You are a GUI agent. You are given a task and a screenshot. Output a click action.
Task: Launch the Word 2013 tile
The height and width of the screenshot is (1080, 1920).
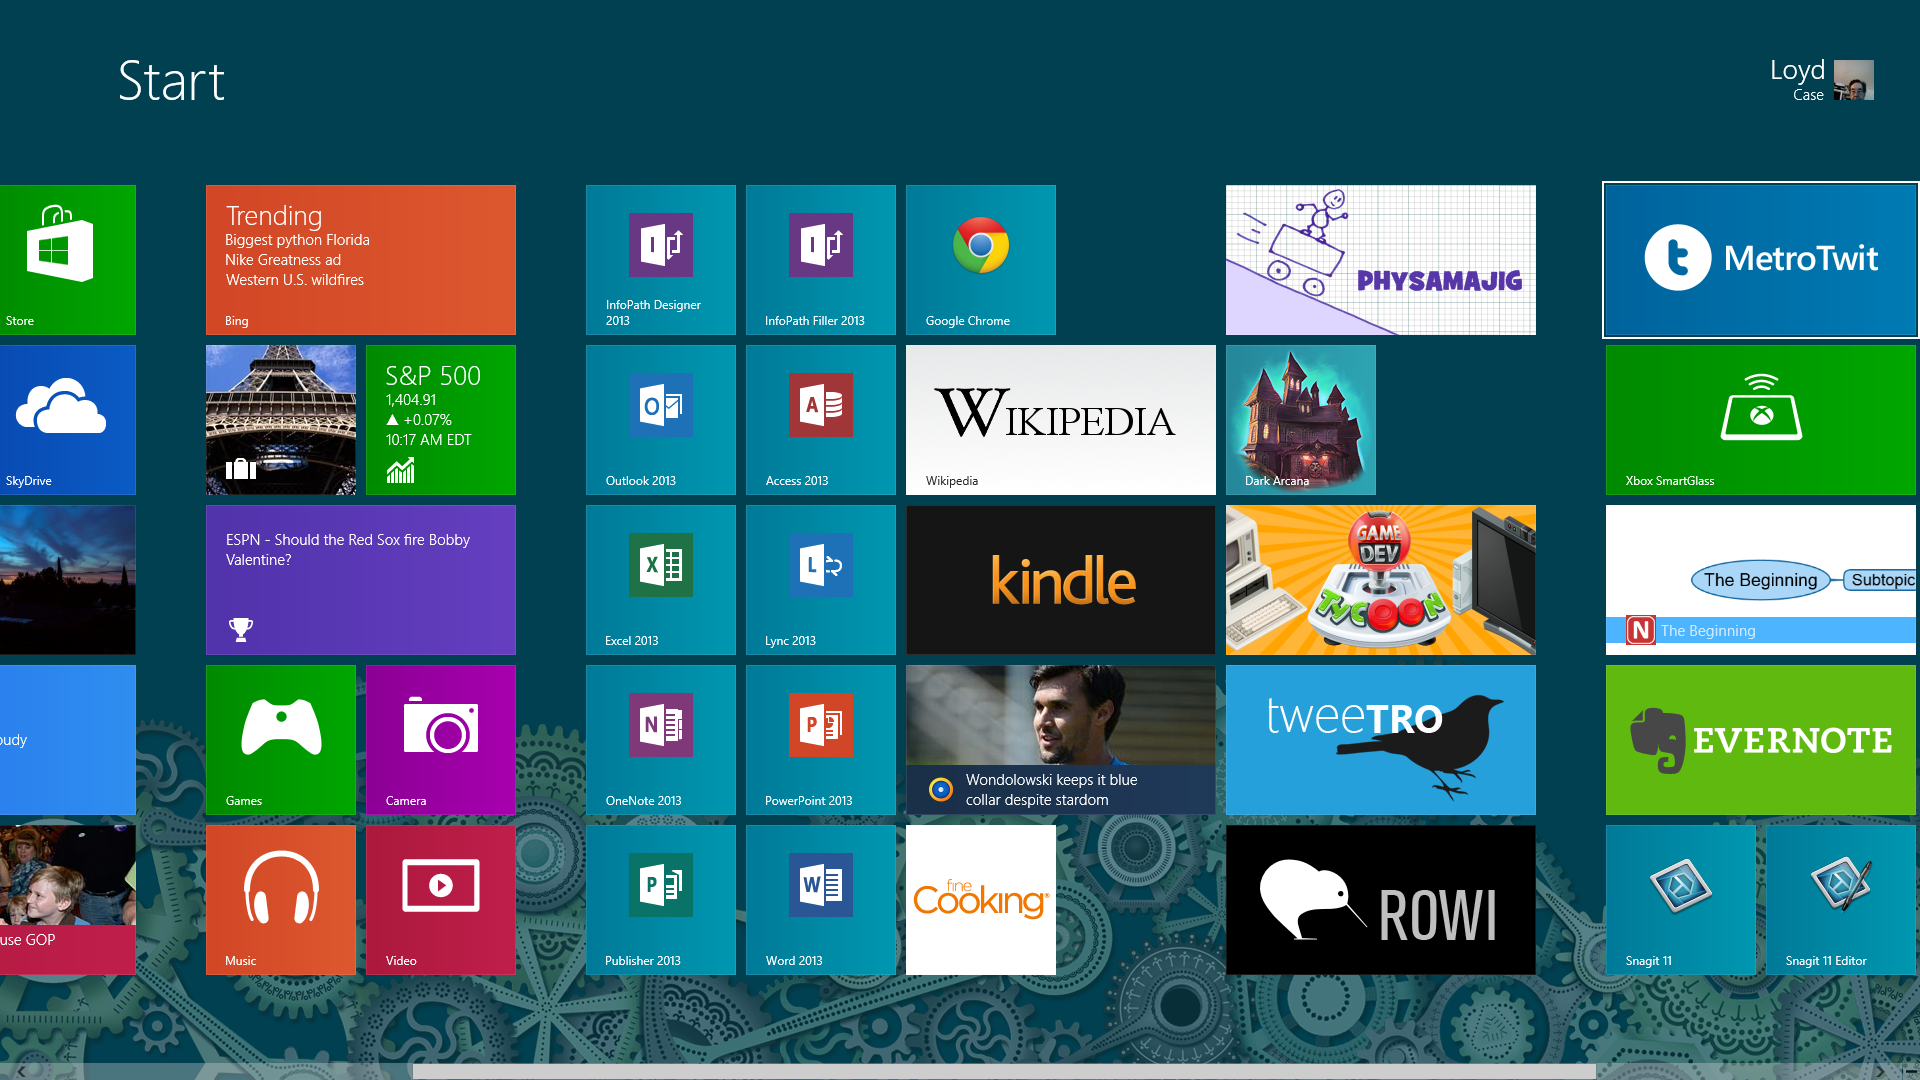(x=820, y=899)
